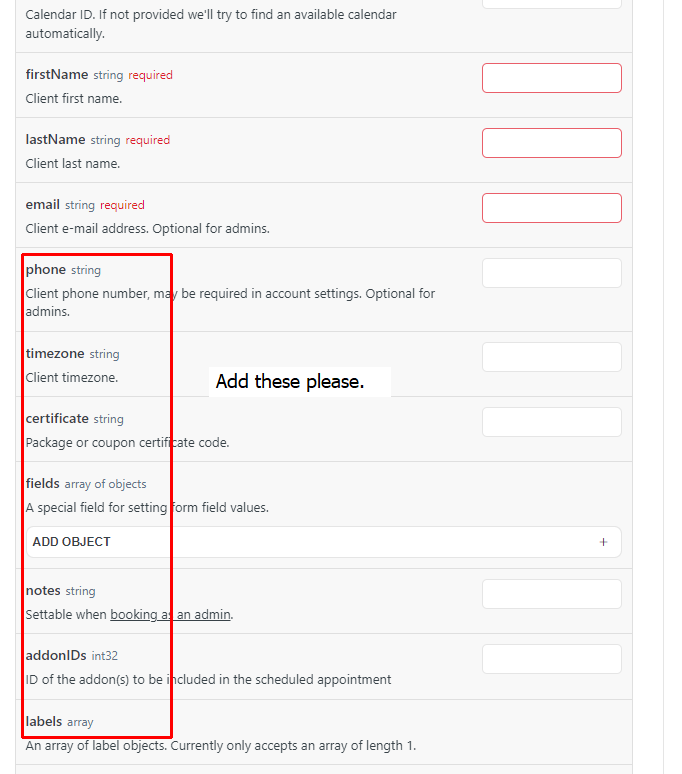Focus the lastName input field
This screenshot has height=774, width=682.
552,143
